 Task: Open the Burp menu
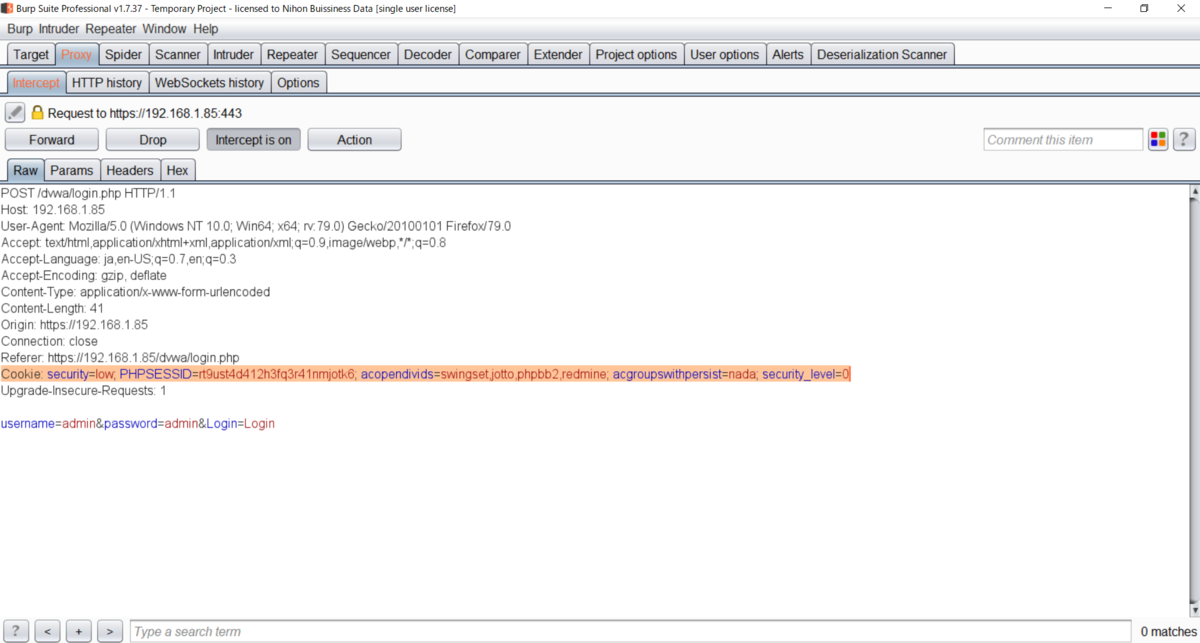[20, 29]
